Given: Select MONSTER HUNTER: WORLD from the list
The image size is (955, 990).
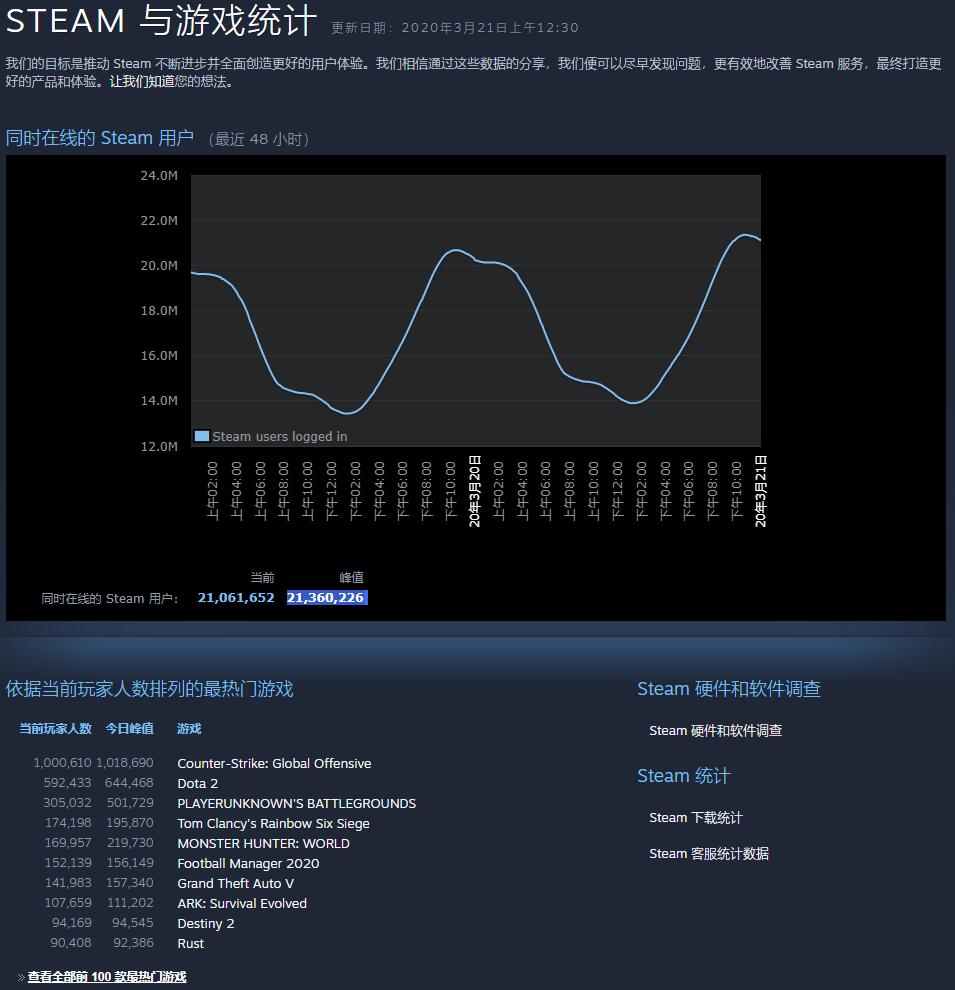Looking at the screenshot, I should pyautogui.click(x=263, y=843).
